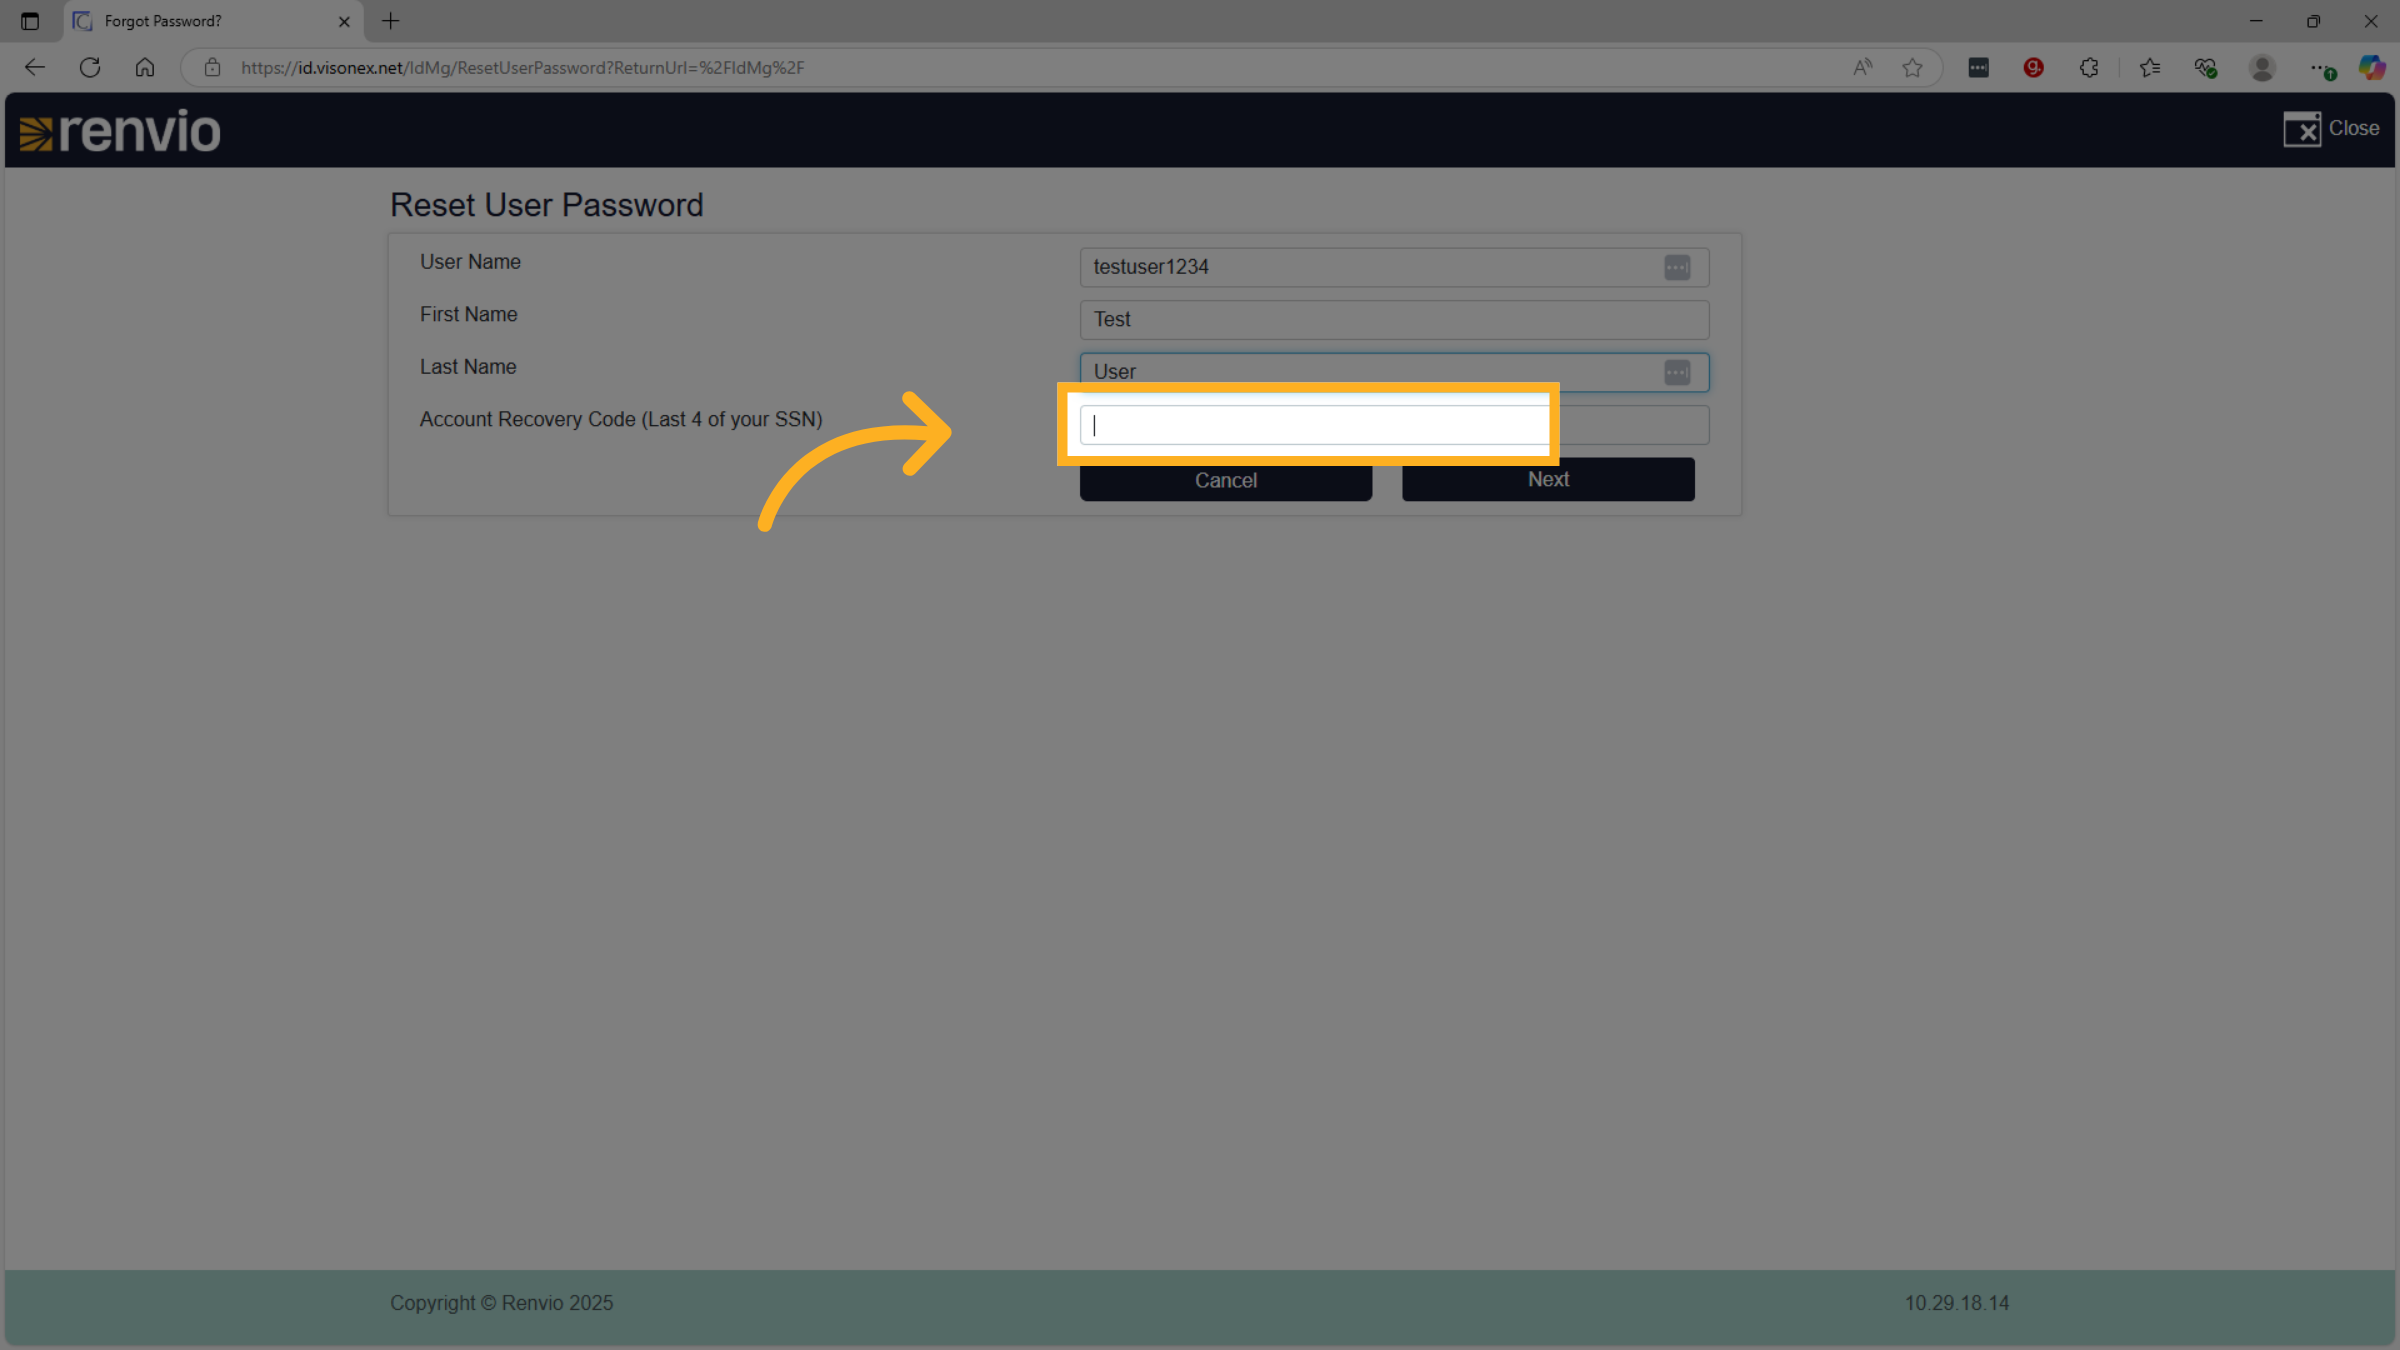Open Read aloud icon in address bar

(x=1862, y=67)
